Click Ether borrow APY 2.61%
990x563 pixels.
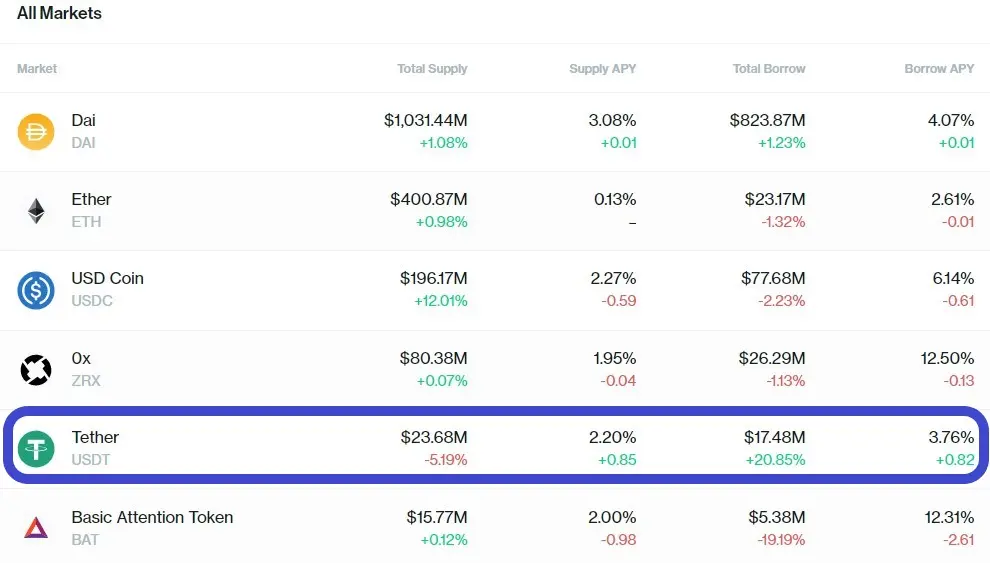(953, 199)
